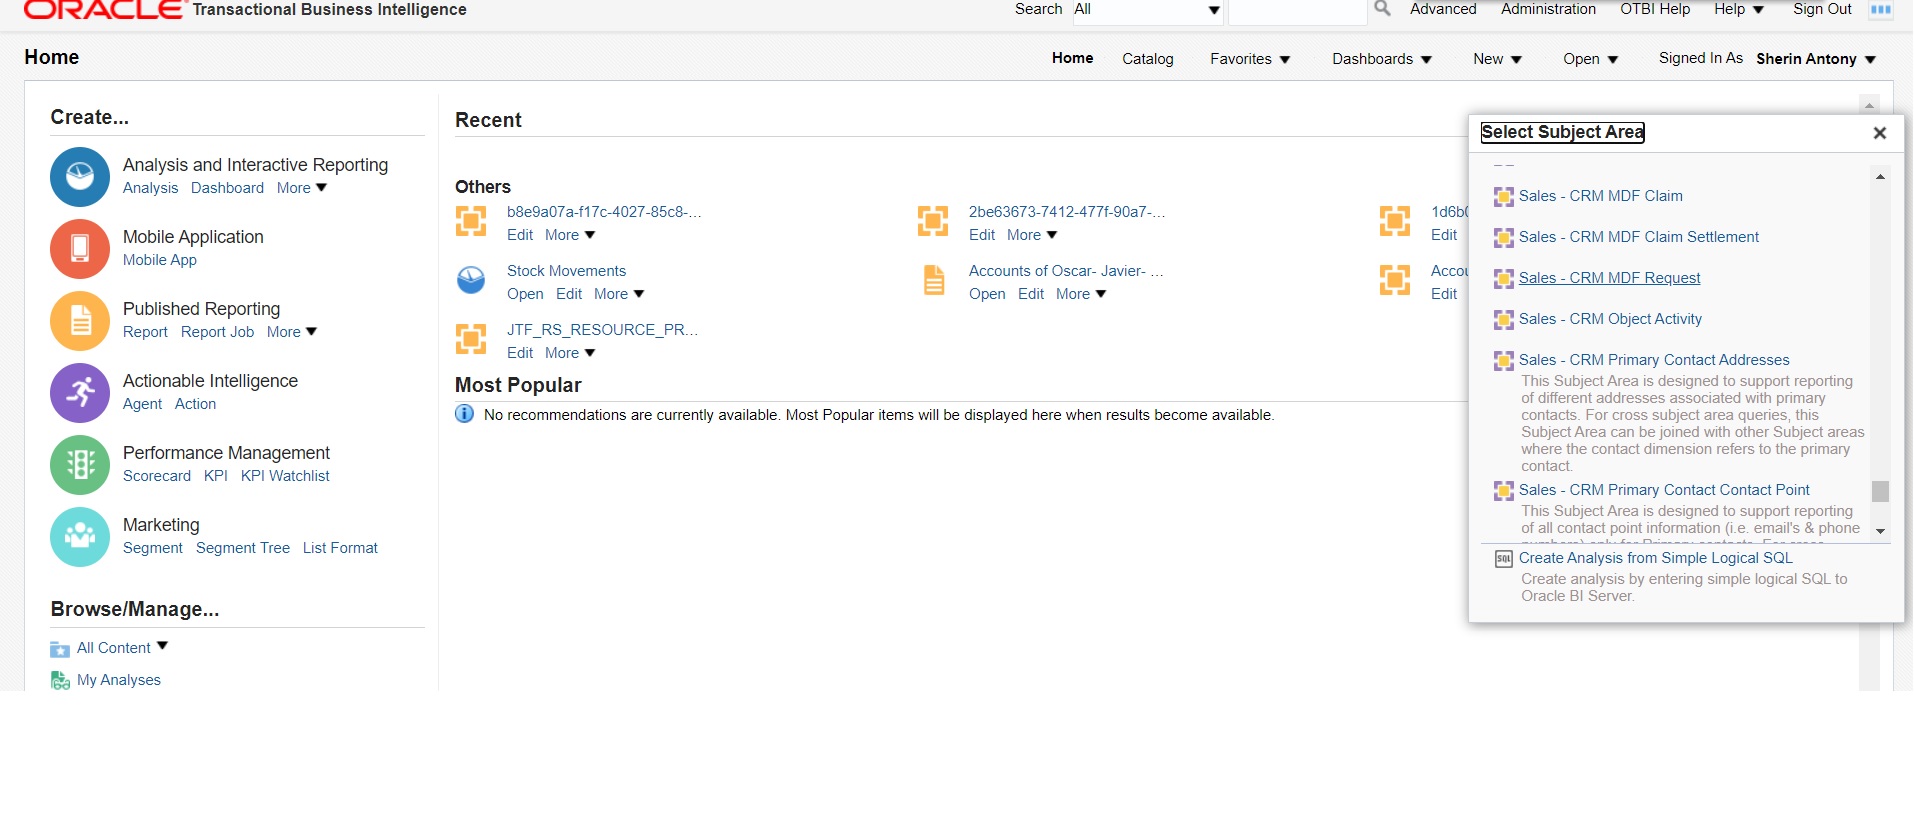Viewport: 1914px width, 830px height.
Task: Click the Primary Contact Contact Point icon
Action: (1503, 491)
